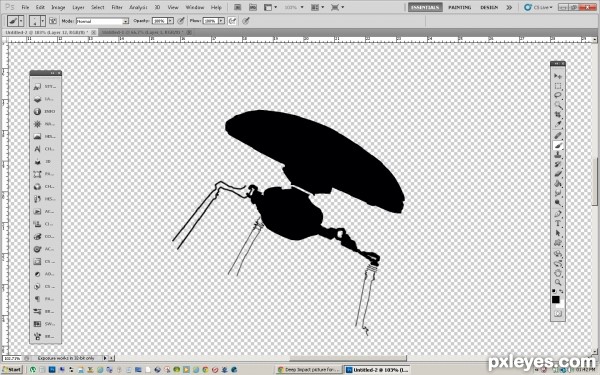Open the Windows Start button
This screenshot has height=375, width=600.
click(12, 370)
